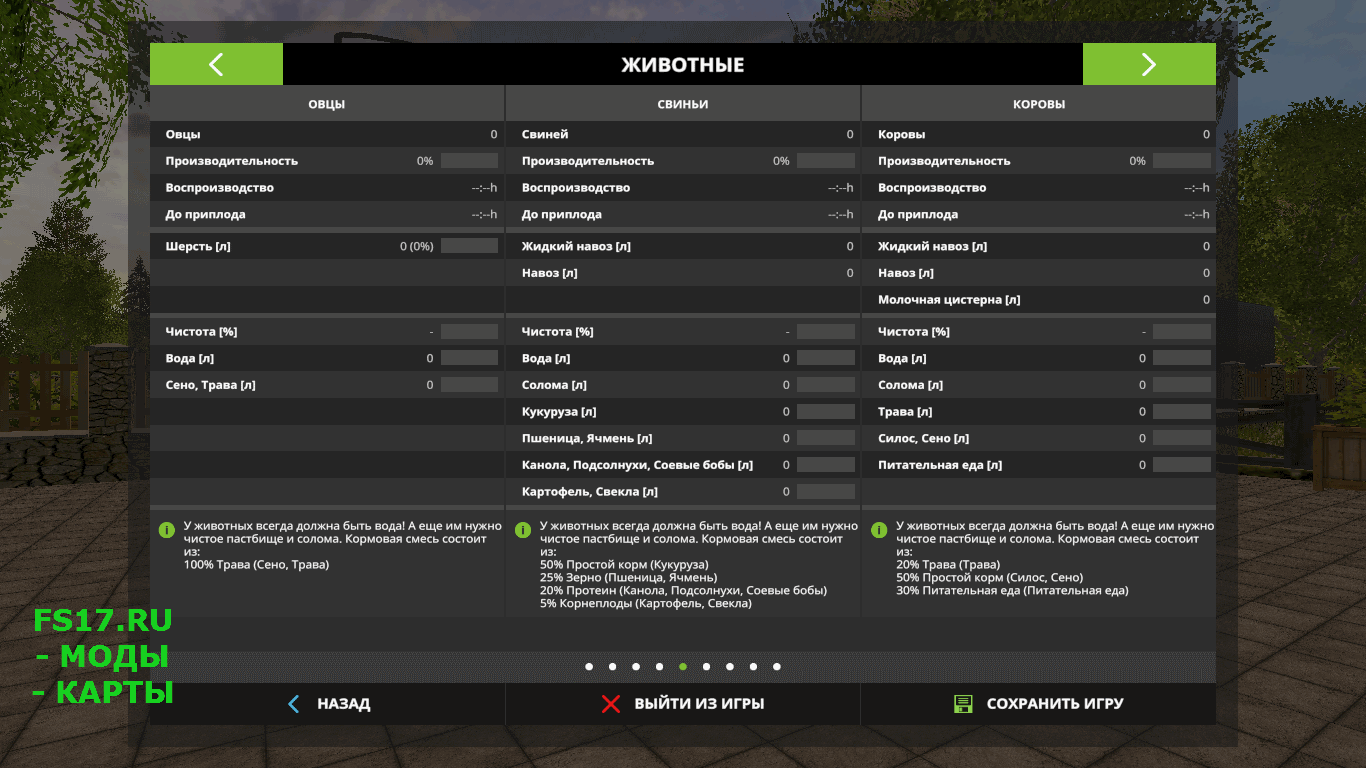Click info icon in pigs column
Image resolution: width=1366 pixels, height=768 pixels.
pyautogui.click(x=523, y=529)
